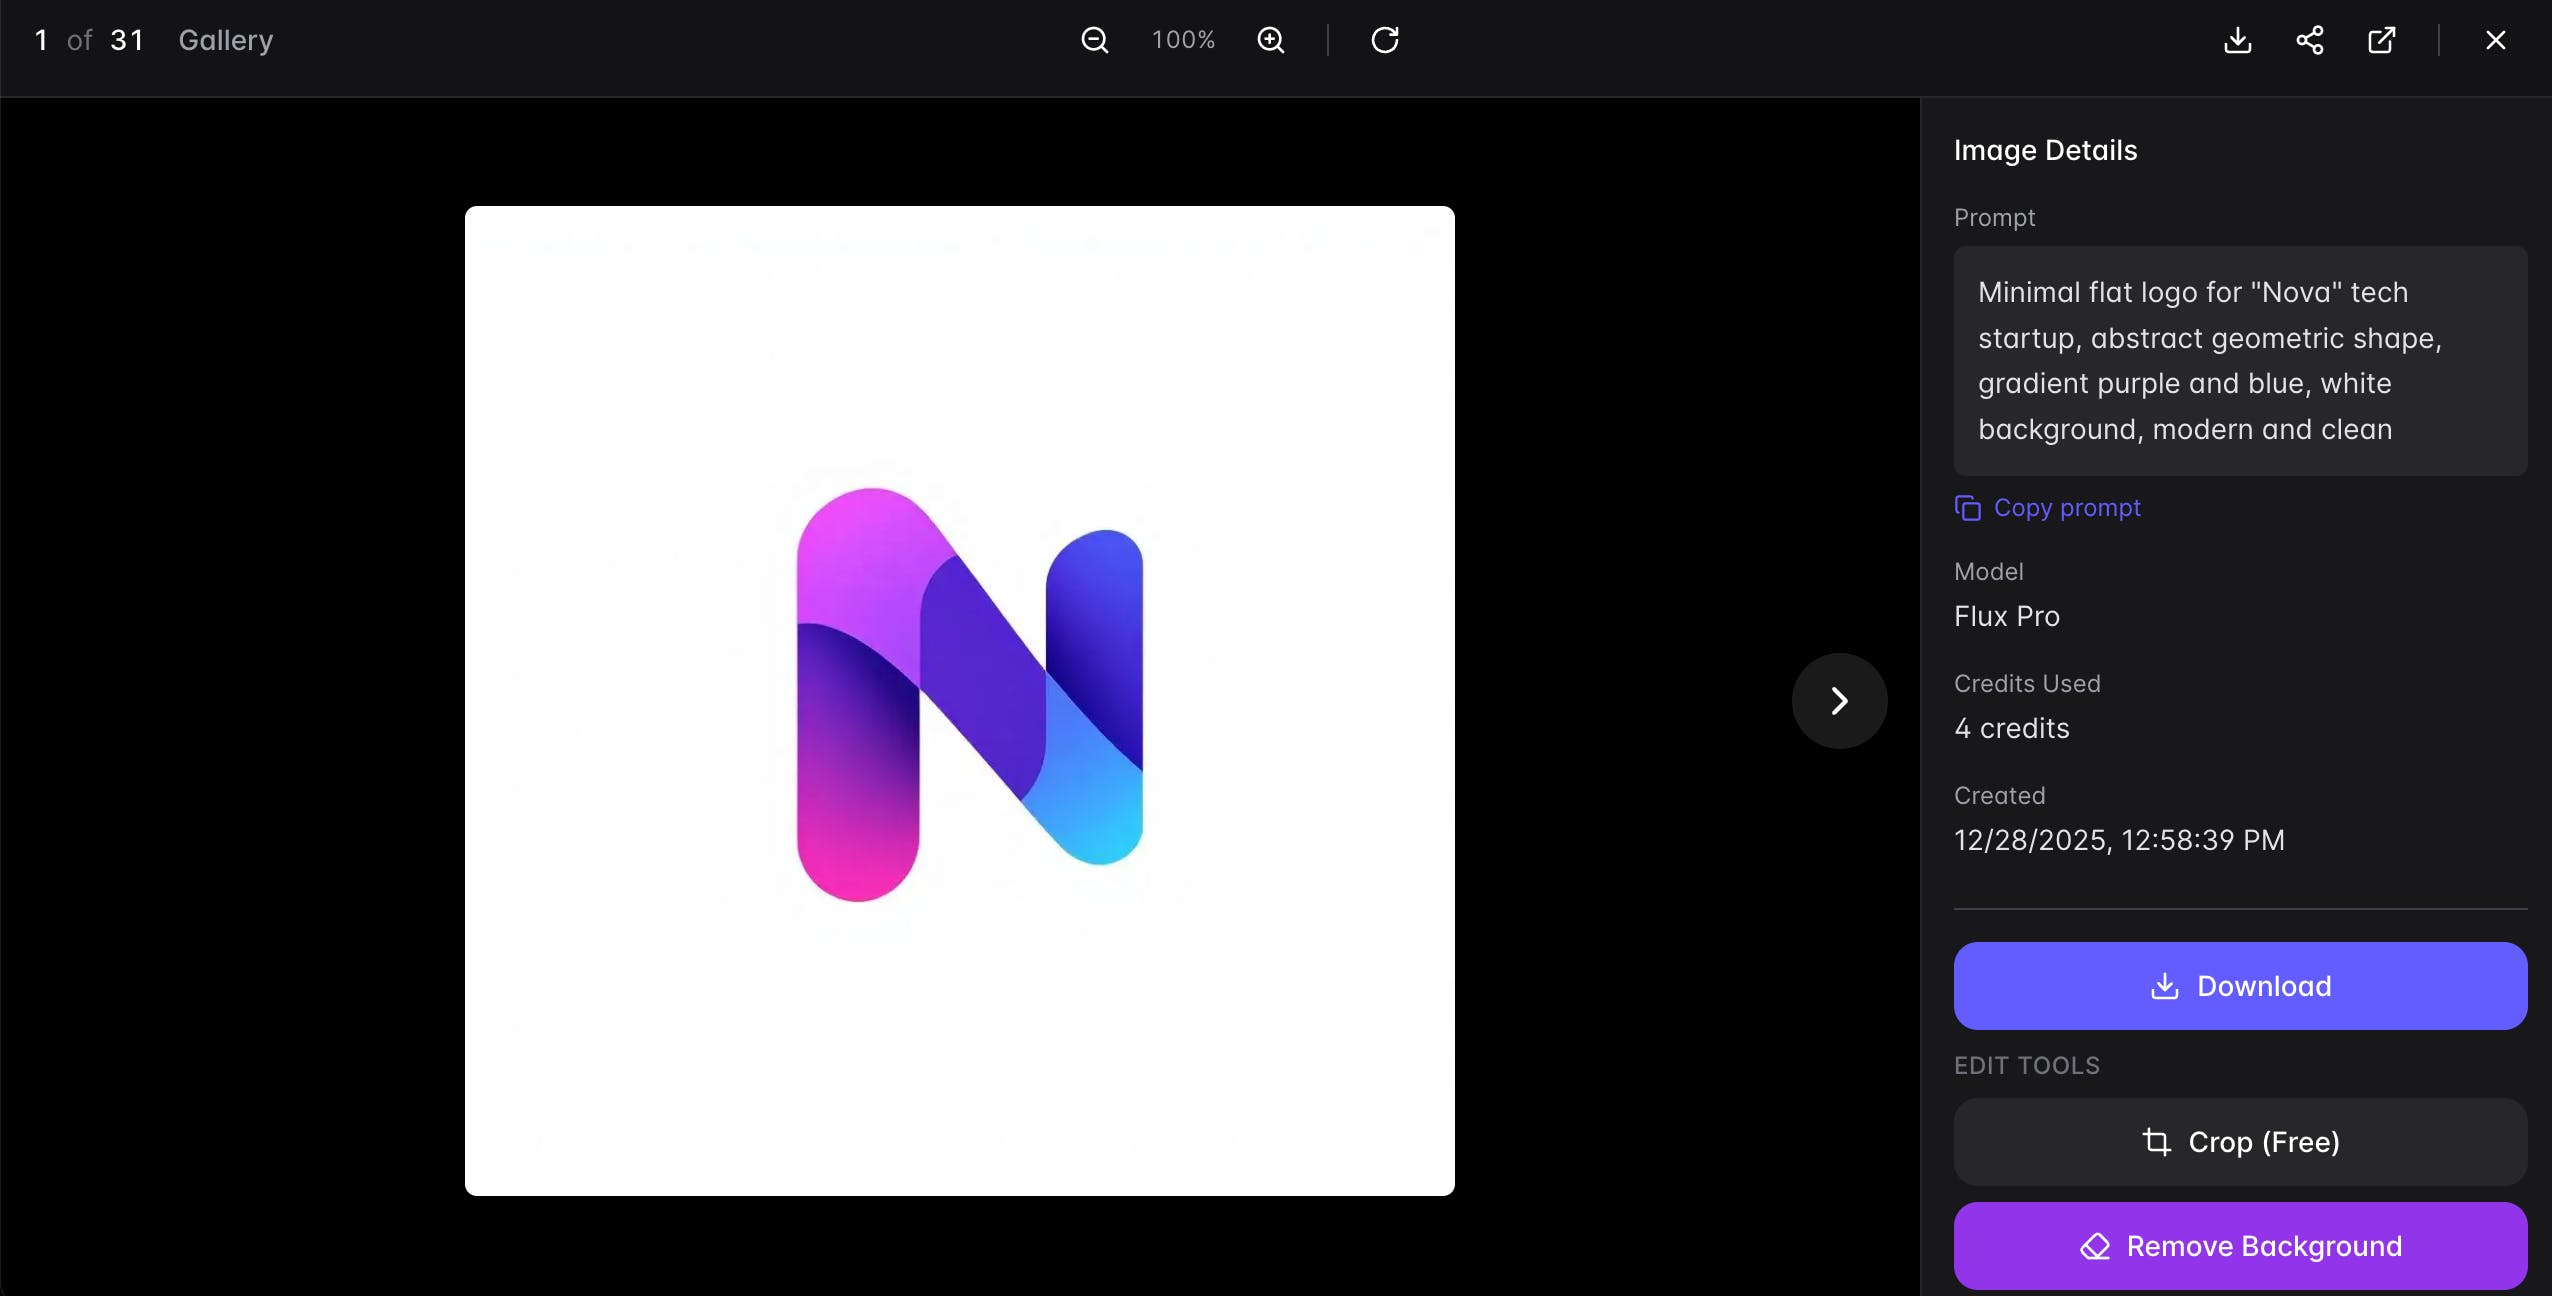Open the Crop (Free) edit tool
This screenshot has height=1296, width=2552.
tap(2240, 1142)
